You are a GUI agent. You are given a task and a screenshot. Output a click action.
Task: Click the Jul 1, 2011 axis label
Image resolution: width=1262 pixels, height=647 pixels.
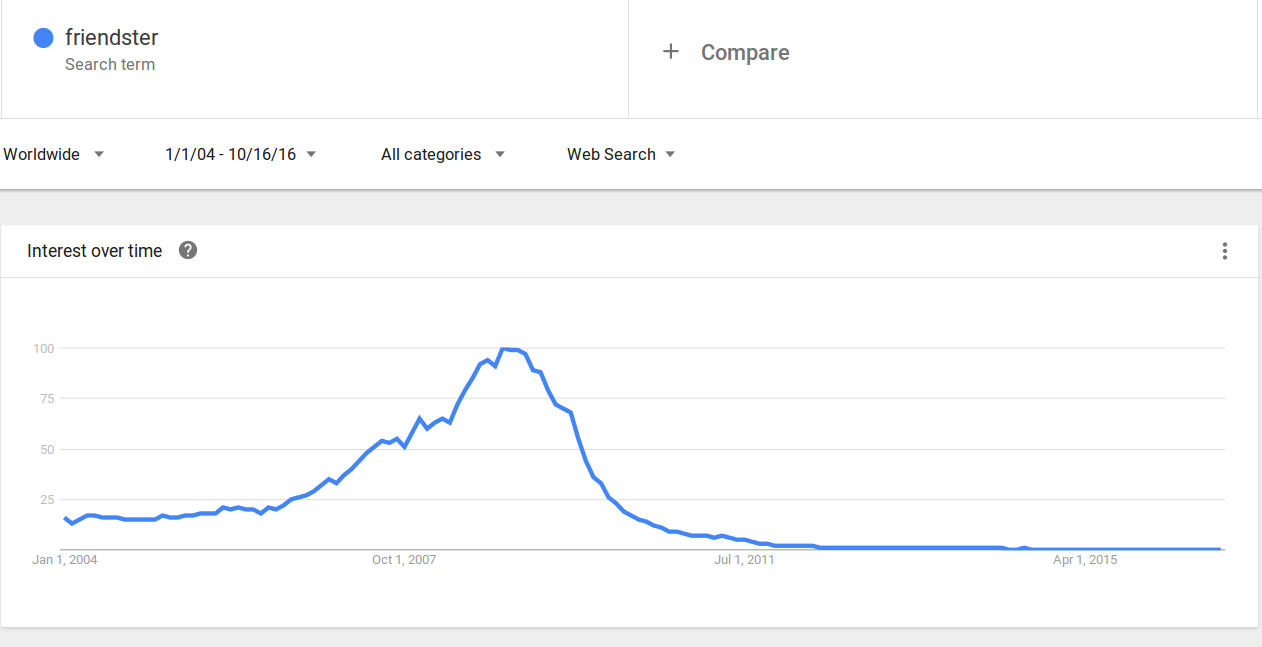click(x=744, y=560)
